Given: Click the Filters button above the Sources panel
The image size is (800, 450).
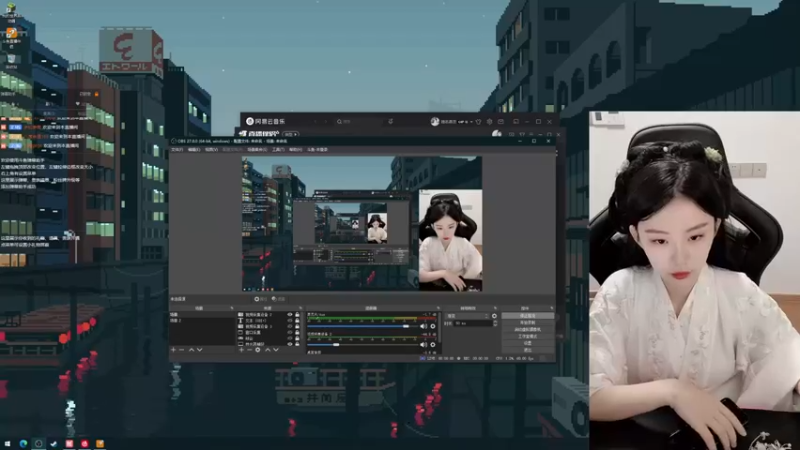Looking at the screenshot, I should pyautogui.click(x=278, y=299).
